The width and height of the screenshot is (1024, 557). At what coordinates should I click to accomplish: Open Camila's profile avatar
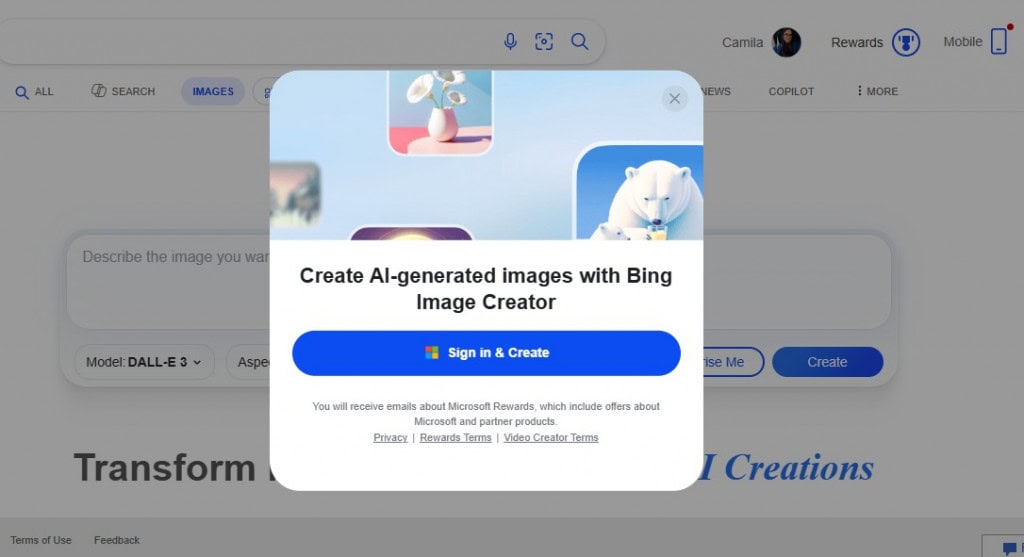[786, 42]
